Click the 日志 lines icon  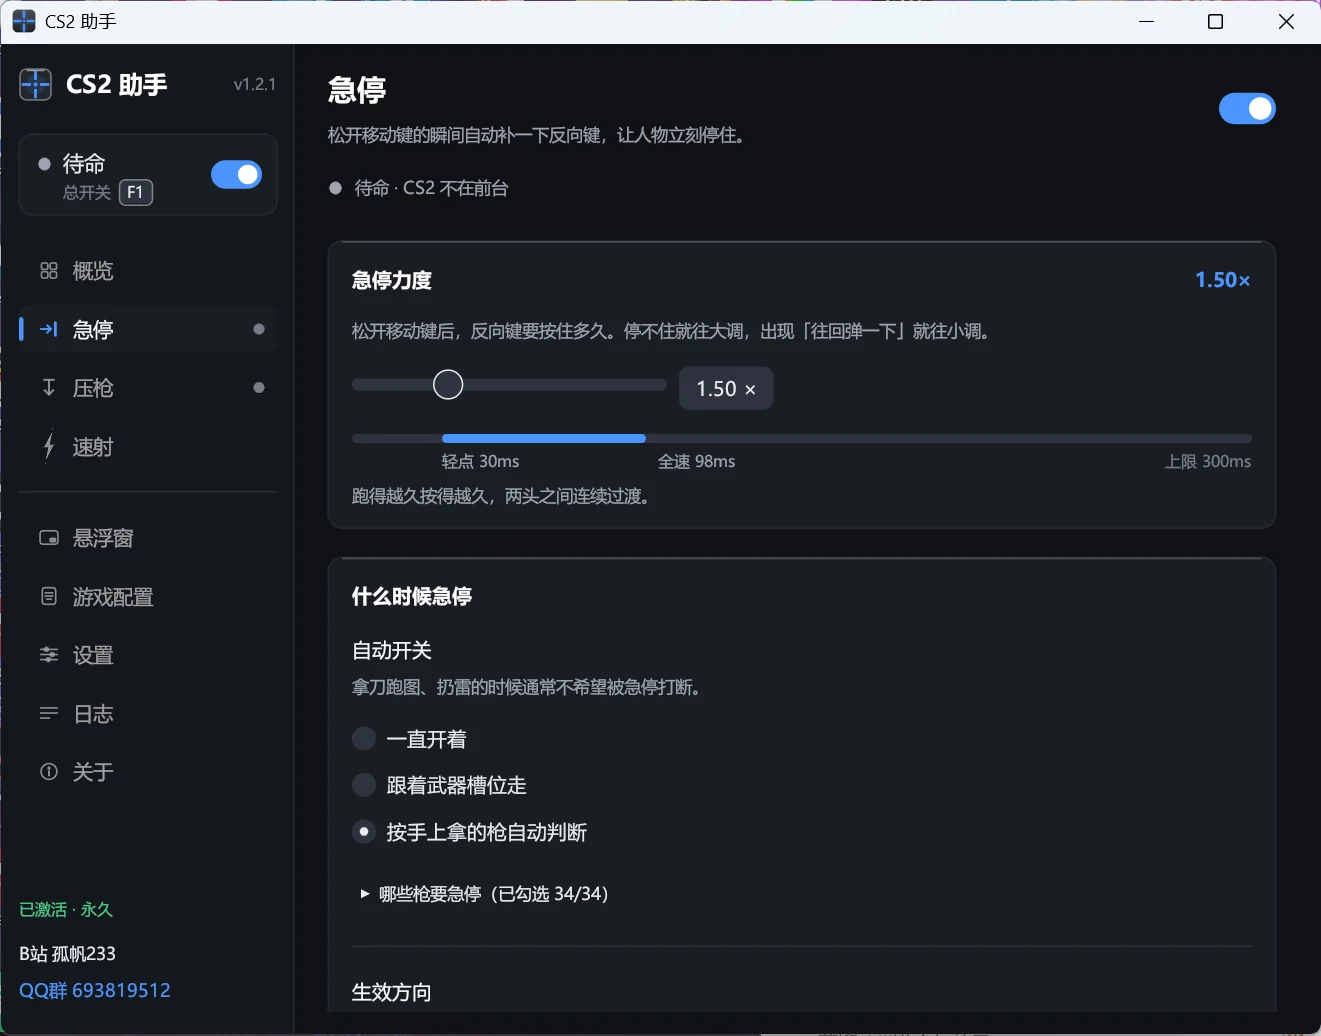click(48, 713)
